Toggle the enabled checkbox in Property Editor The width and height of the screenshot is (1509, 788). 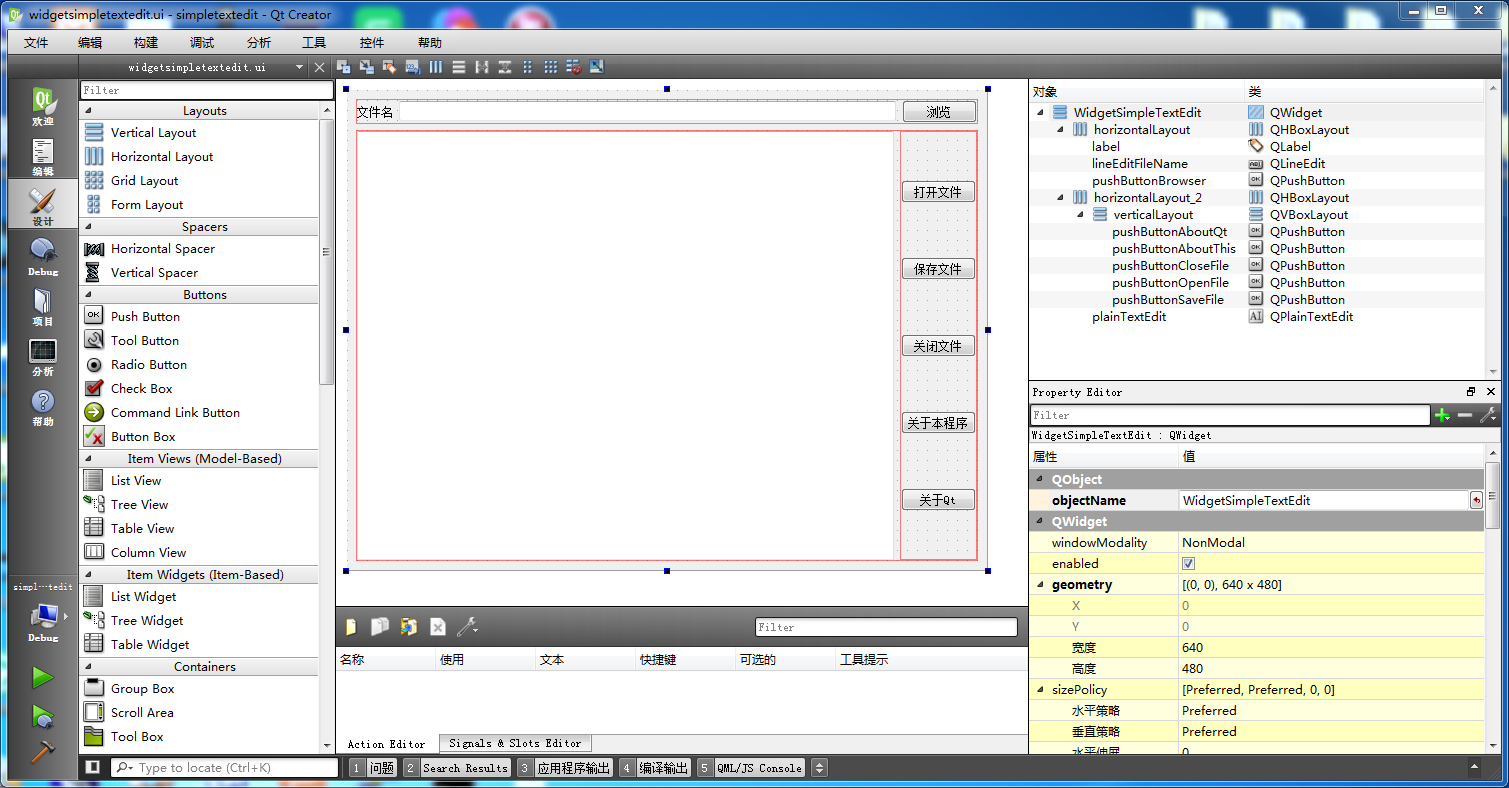point(1188,563)
